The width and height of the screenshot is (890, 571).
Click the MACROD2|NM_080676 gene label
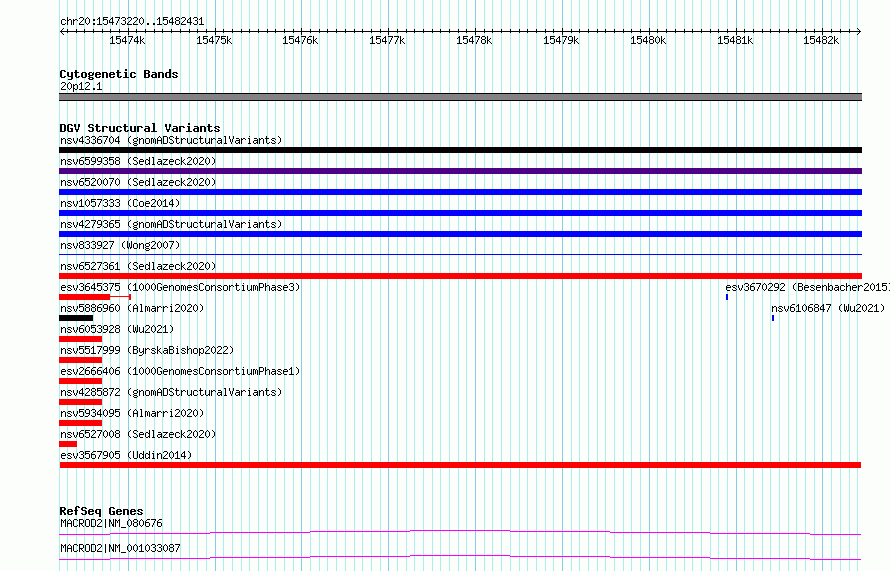pos(111,523)
